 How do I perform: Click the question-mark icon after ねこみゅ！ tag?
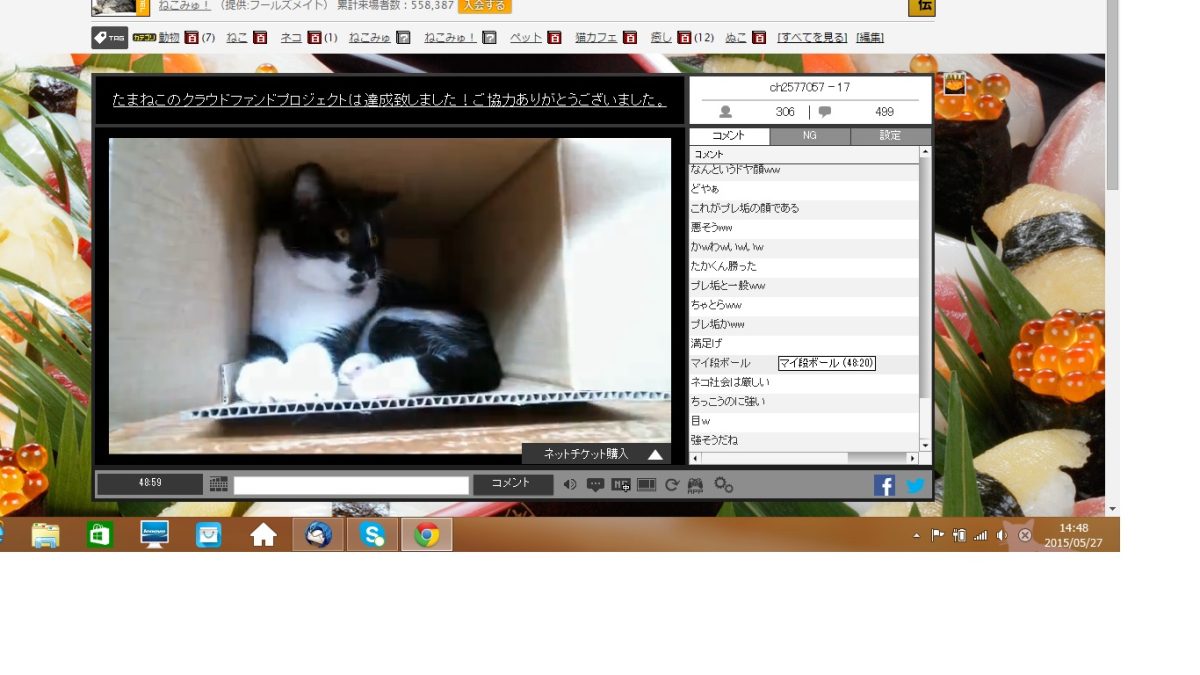point(489,38)
